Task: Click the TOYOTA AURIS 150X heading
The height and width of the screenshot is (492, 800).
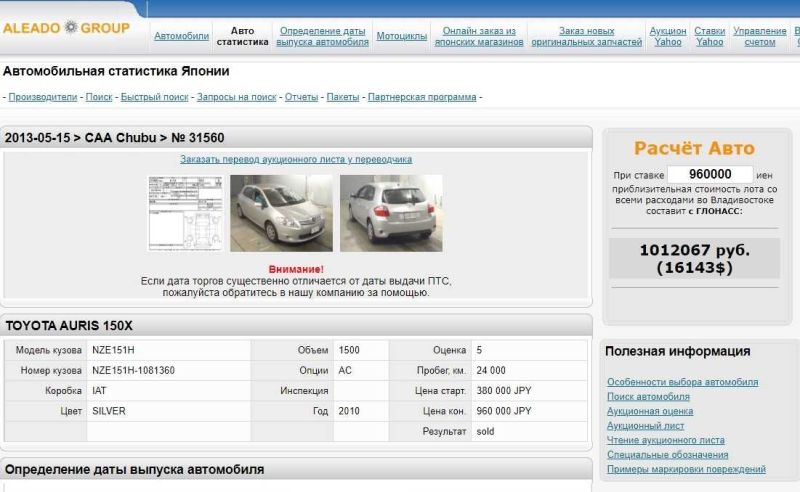Action: 69,326
